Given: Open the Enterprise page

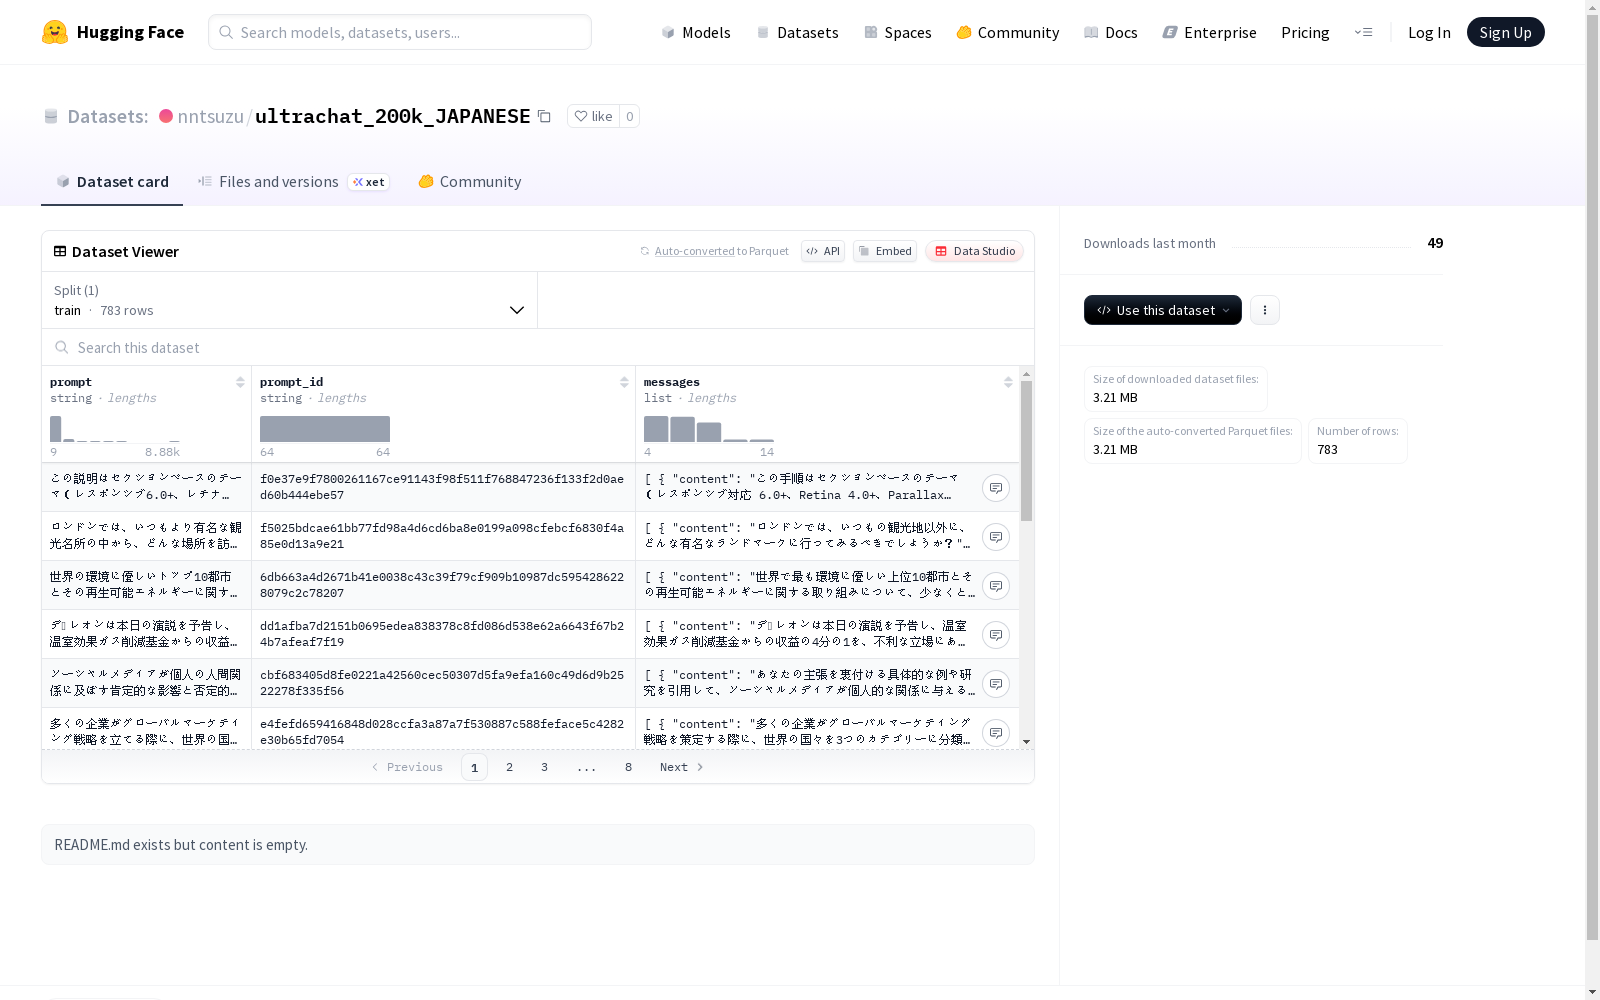Looking at the screenshot, I should tap(1210, 32).
